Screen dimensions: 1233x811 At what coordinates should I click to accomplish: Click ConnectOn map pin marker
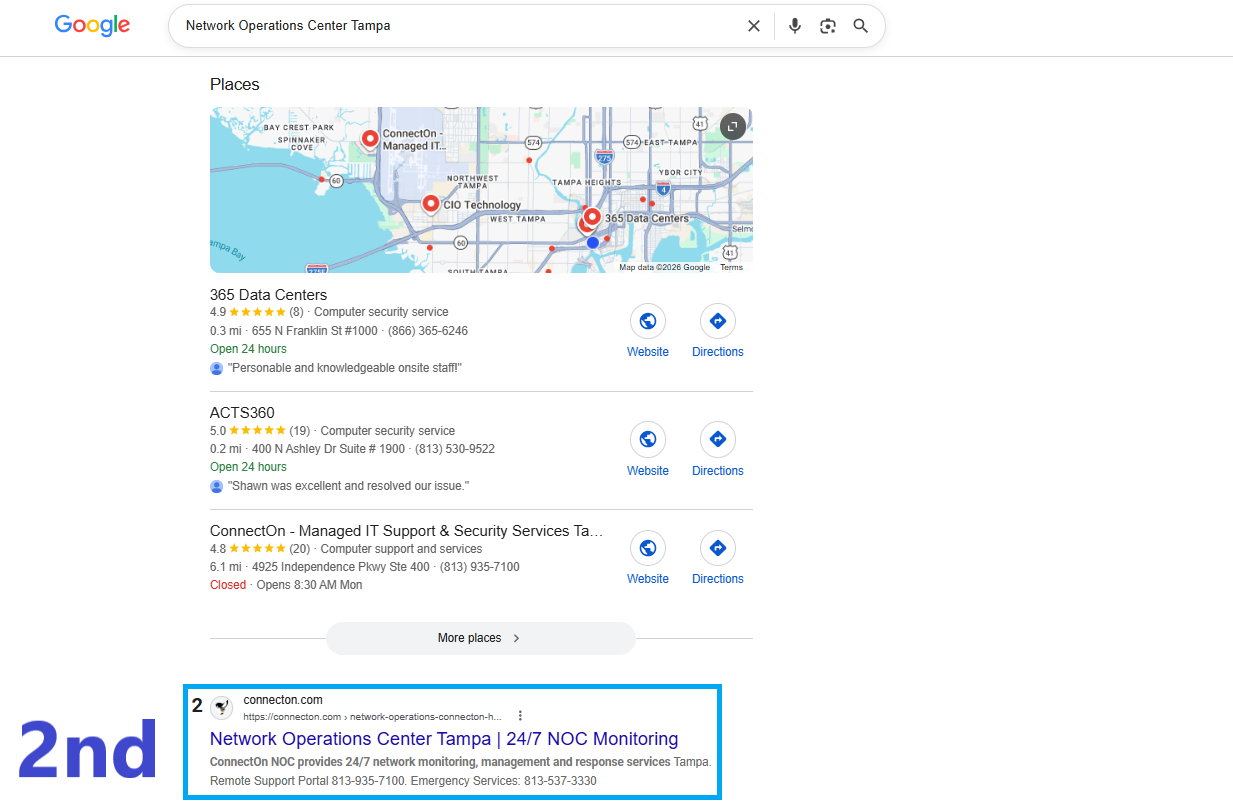coord(370,139)
